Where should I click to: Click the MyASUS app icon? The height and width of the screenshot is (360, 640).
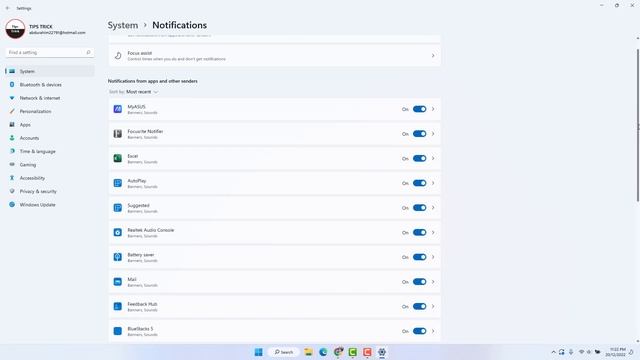118,109
